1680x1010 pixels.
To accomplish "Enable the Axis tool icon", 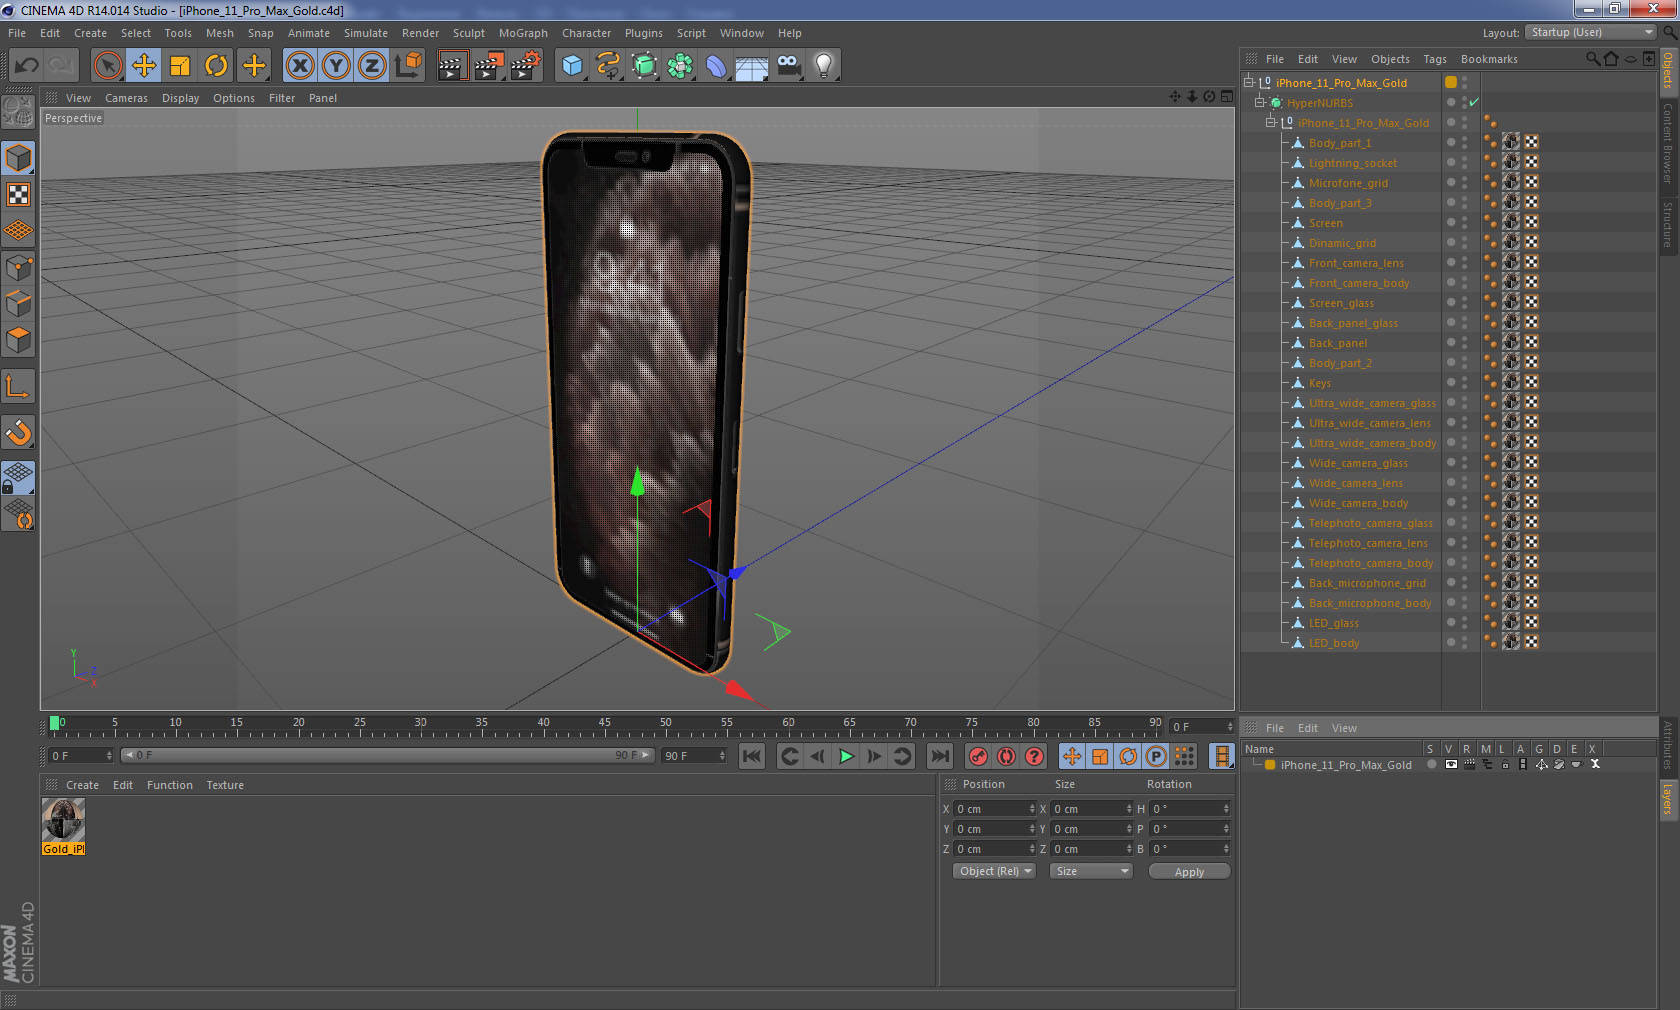I will [19, 386].
